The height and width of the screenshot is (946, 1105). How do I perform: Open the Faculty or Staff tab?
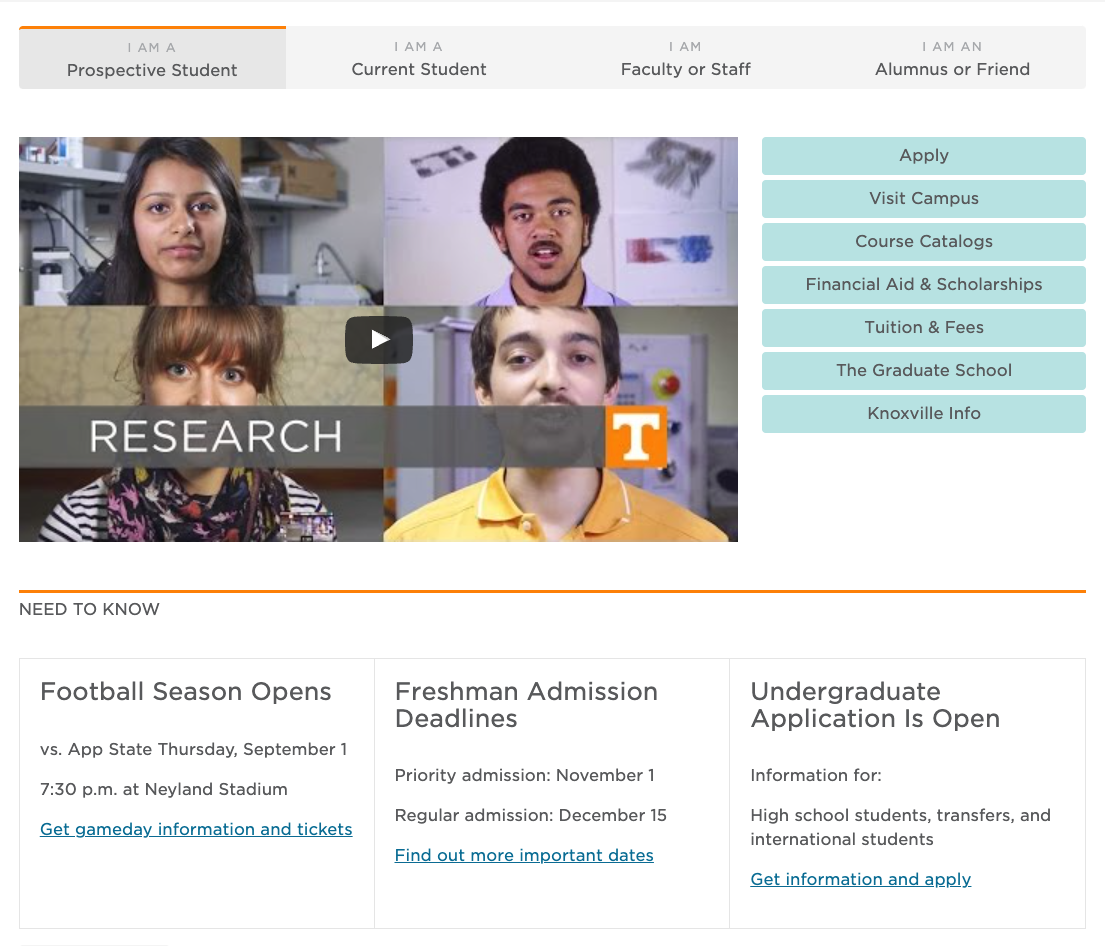pyautogui.click(x=686, y=58)
